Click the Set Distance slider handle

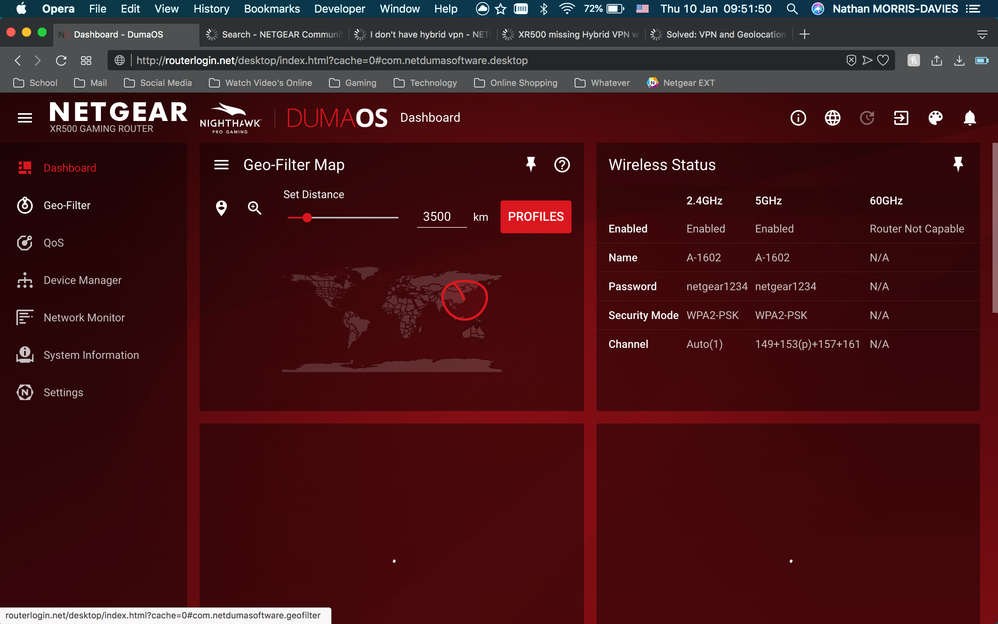tap(306, 216)
